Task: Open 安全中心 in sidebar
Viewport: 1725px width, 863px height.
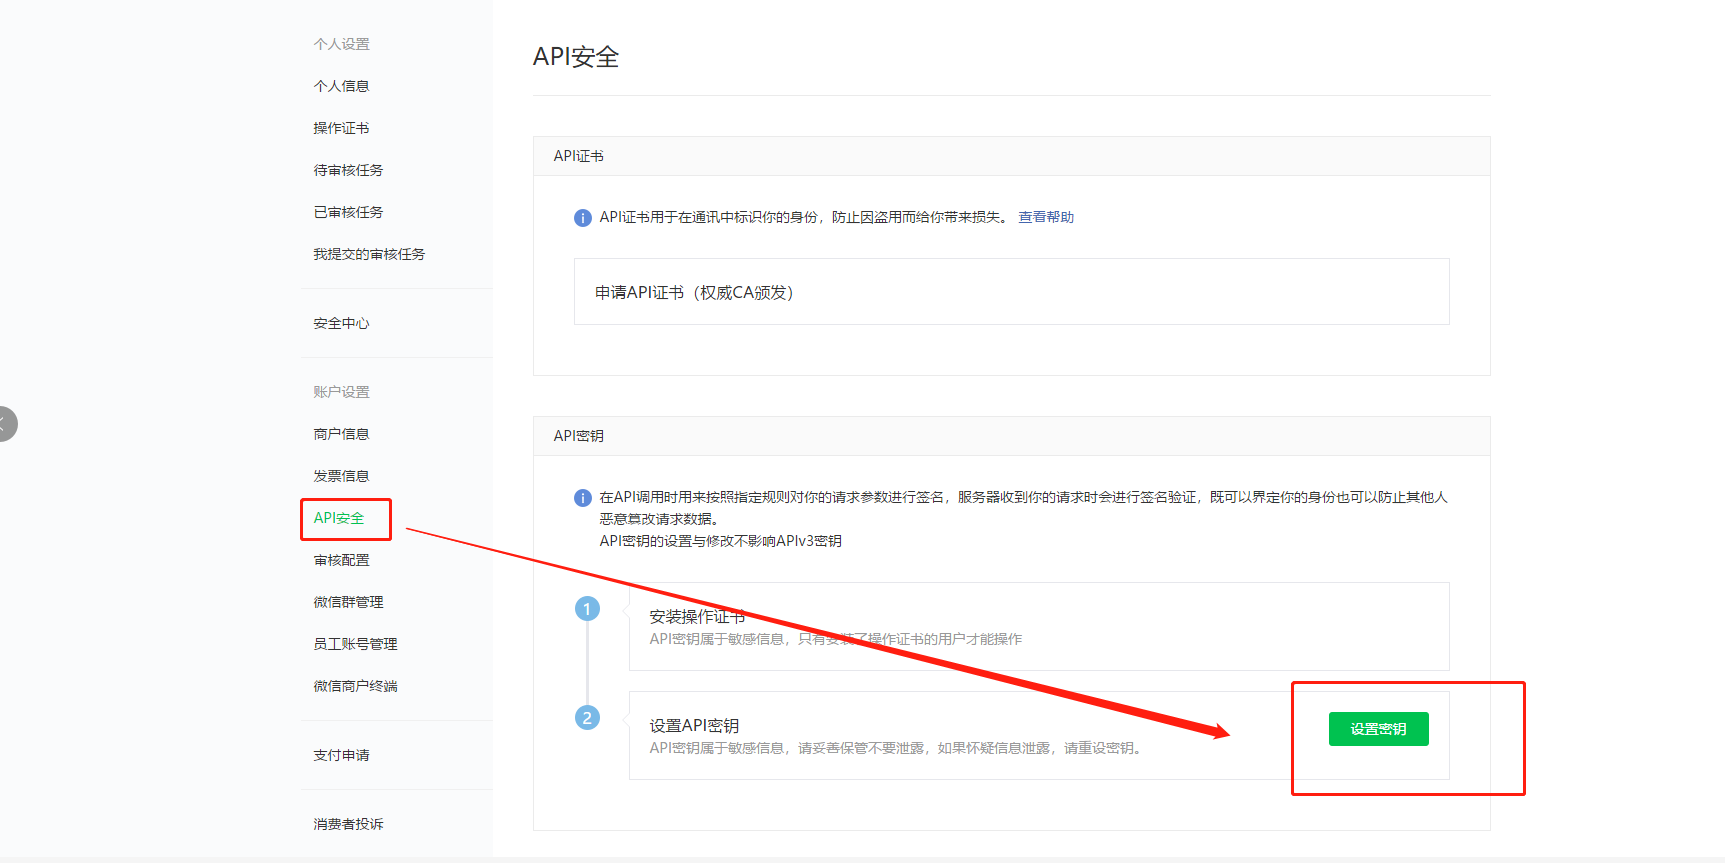Action: point(341,323)
